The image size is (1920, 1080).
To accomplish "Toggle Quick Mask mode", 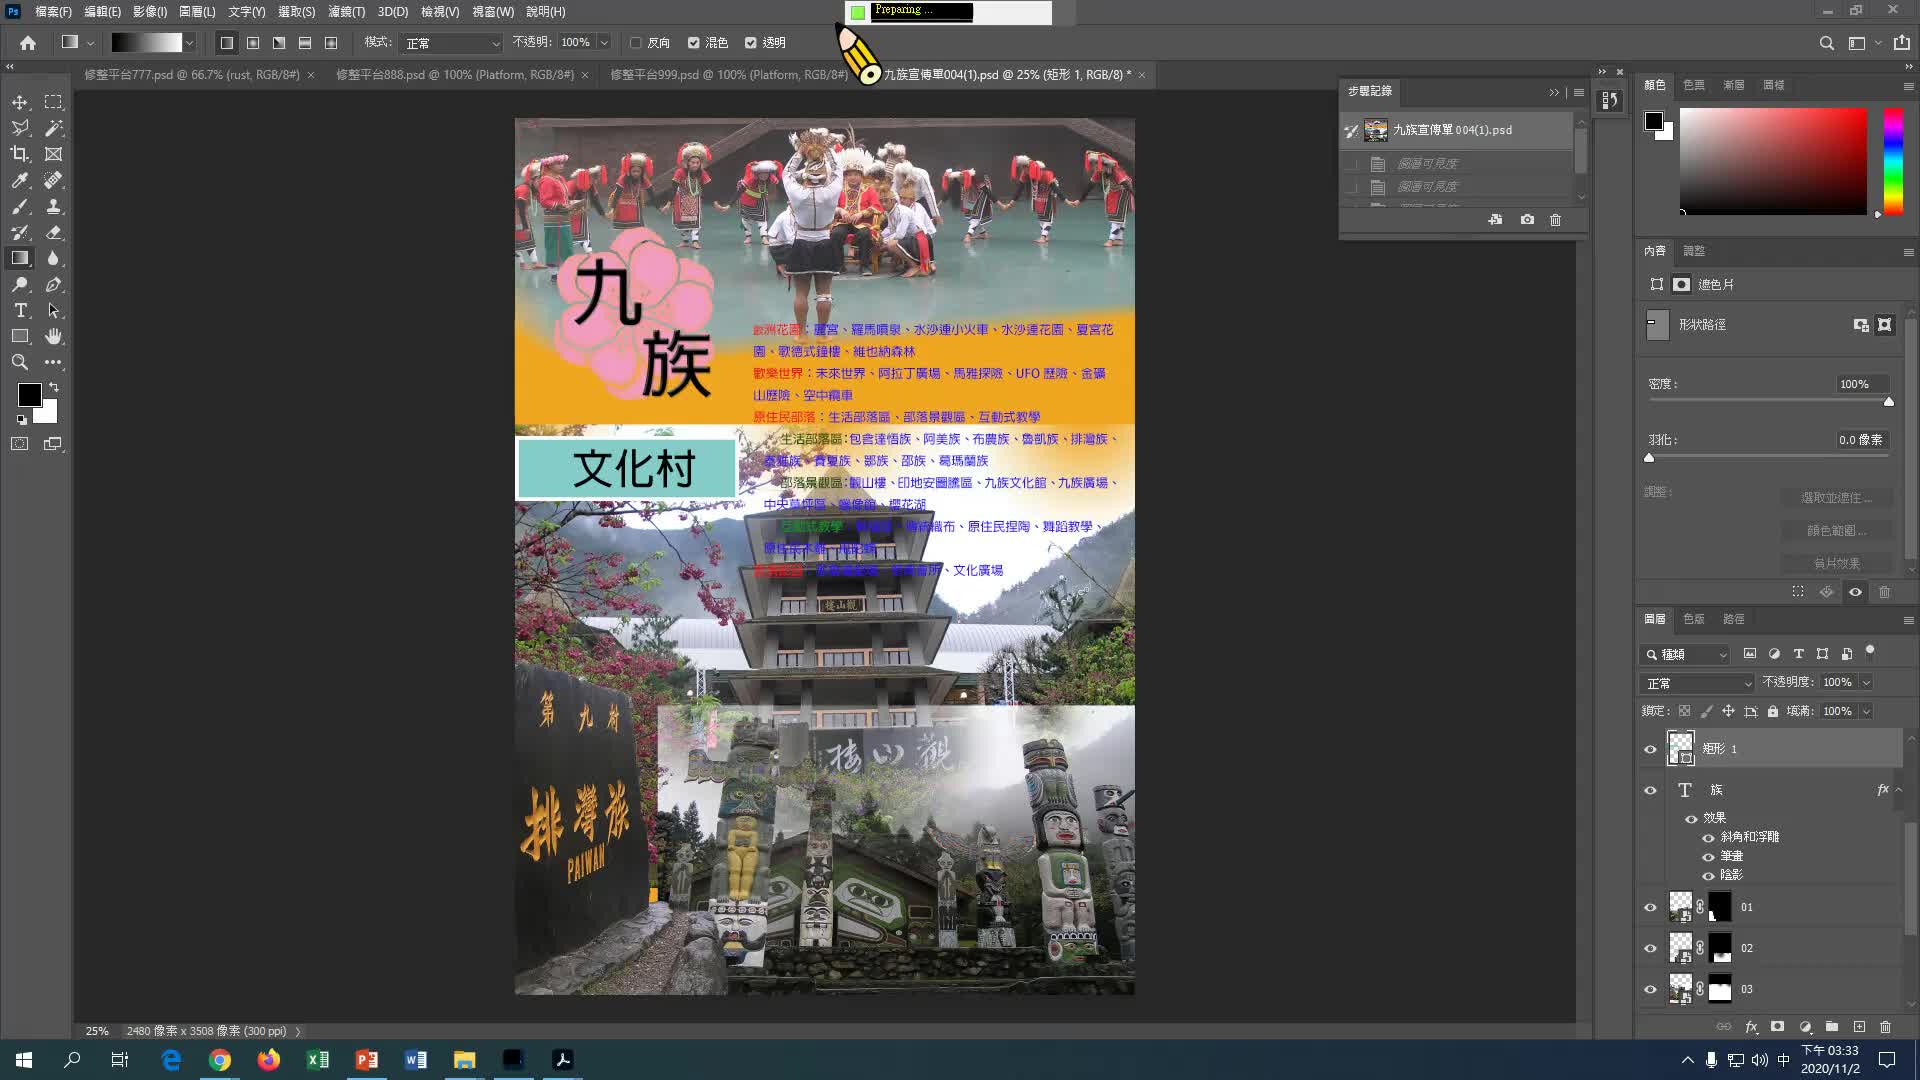I will [x=20, y=444].
